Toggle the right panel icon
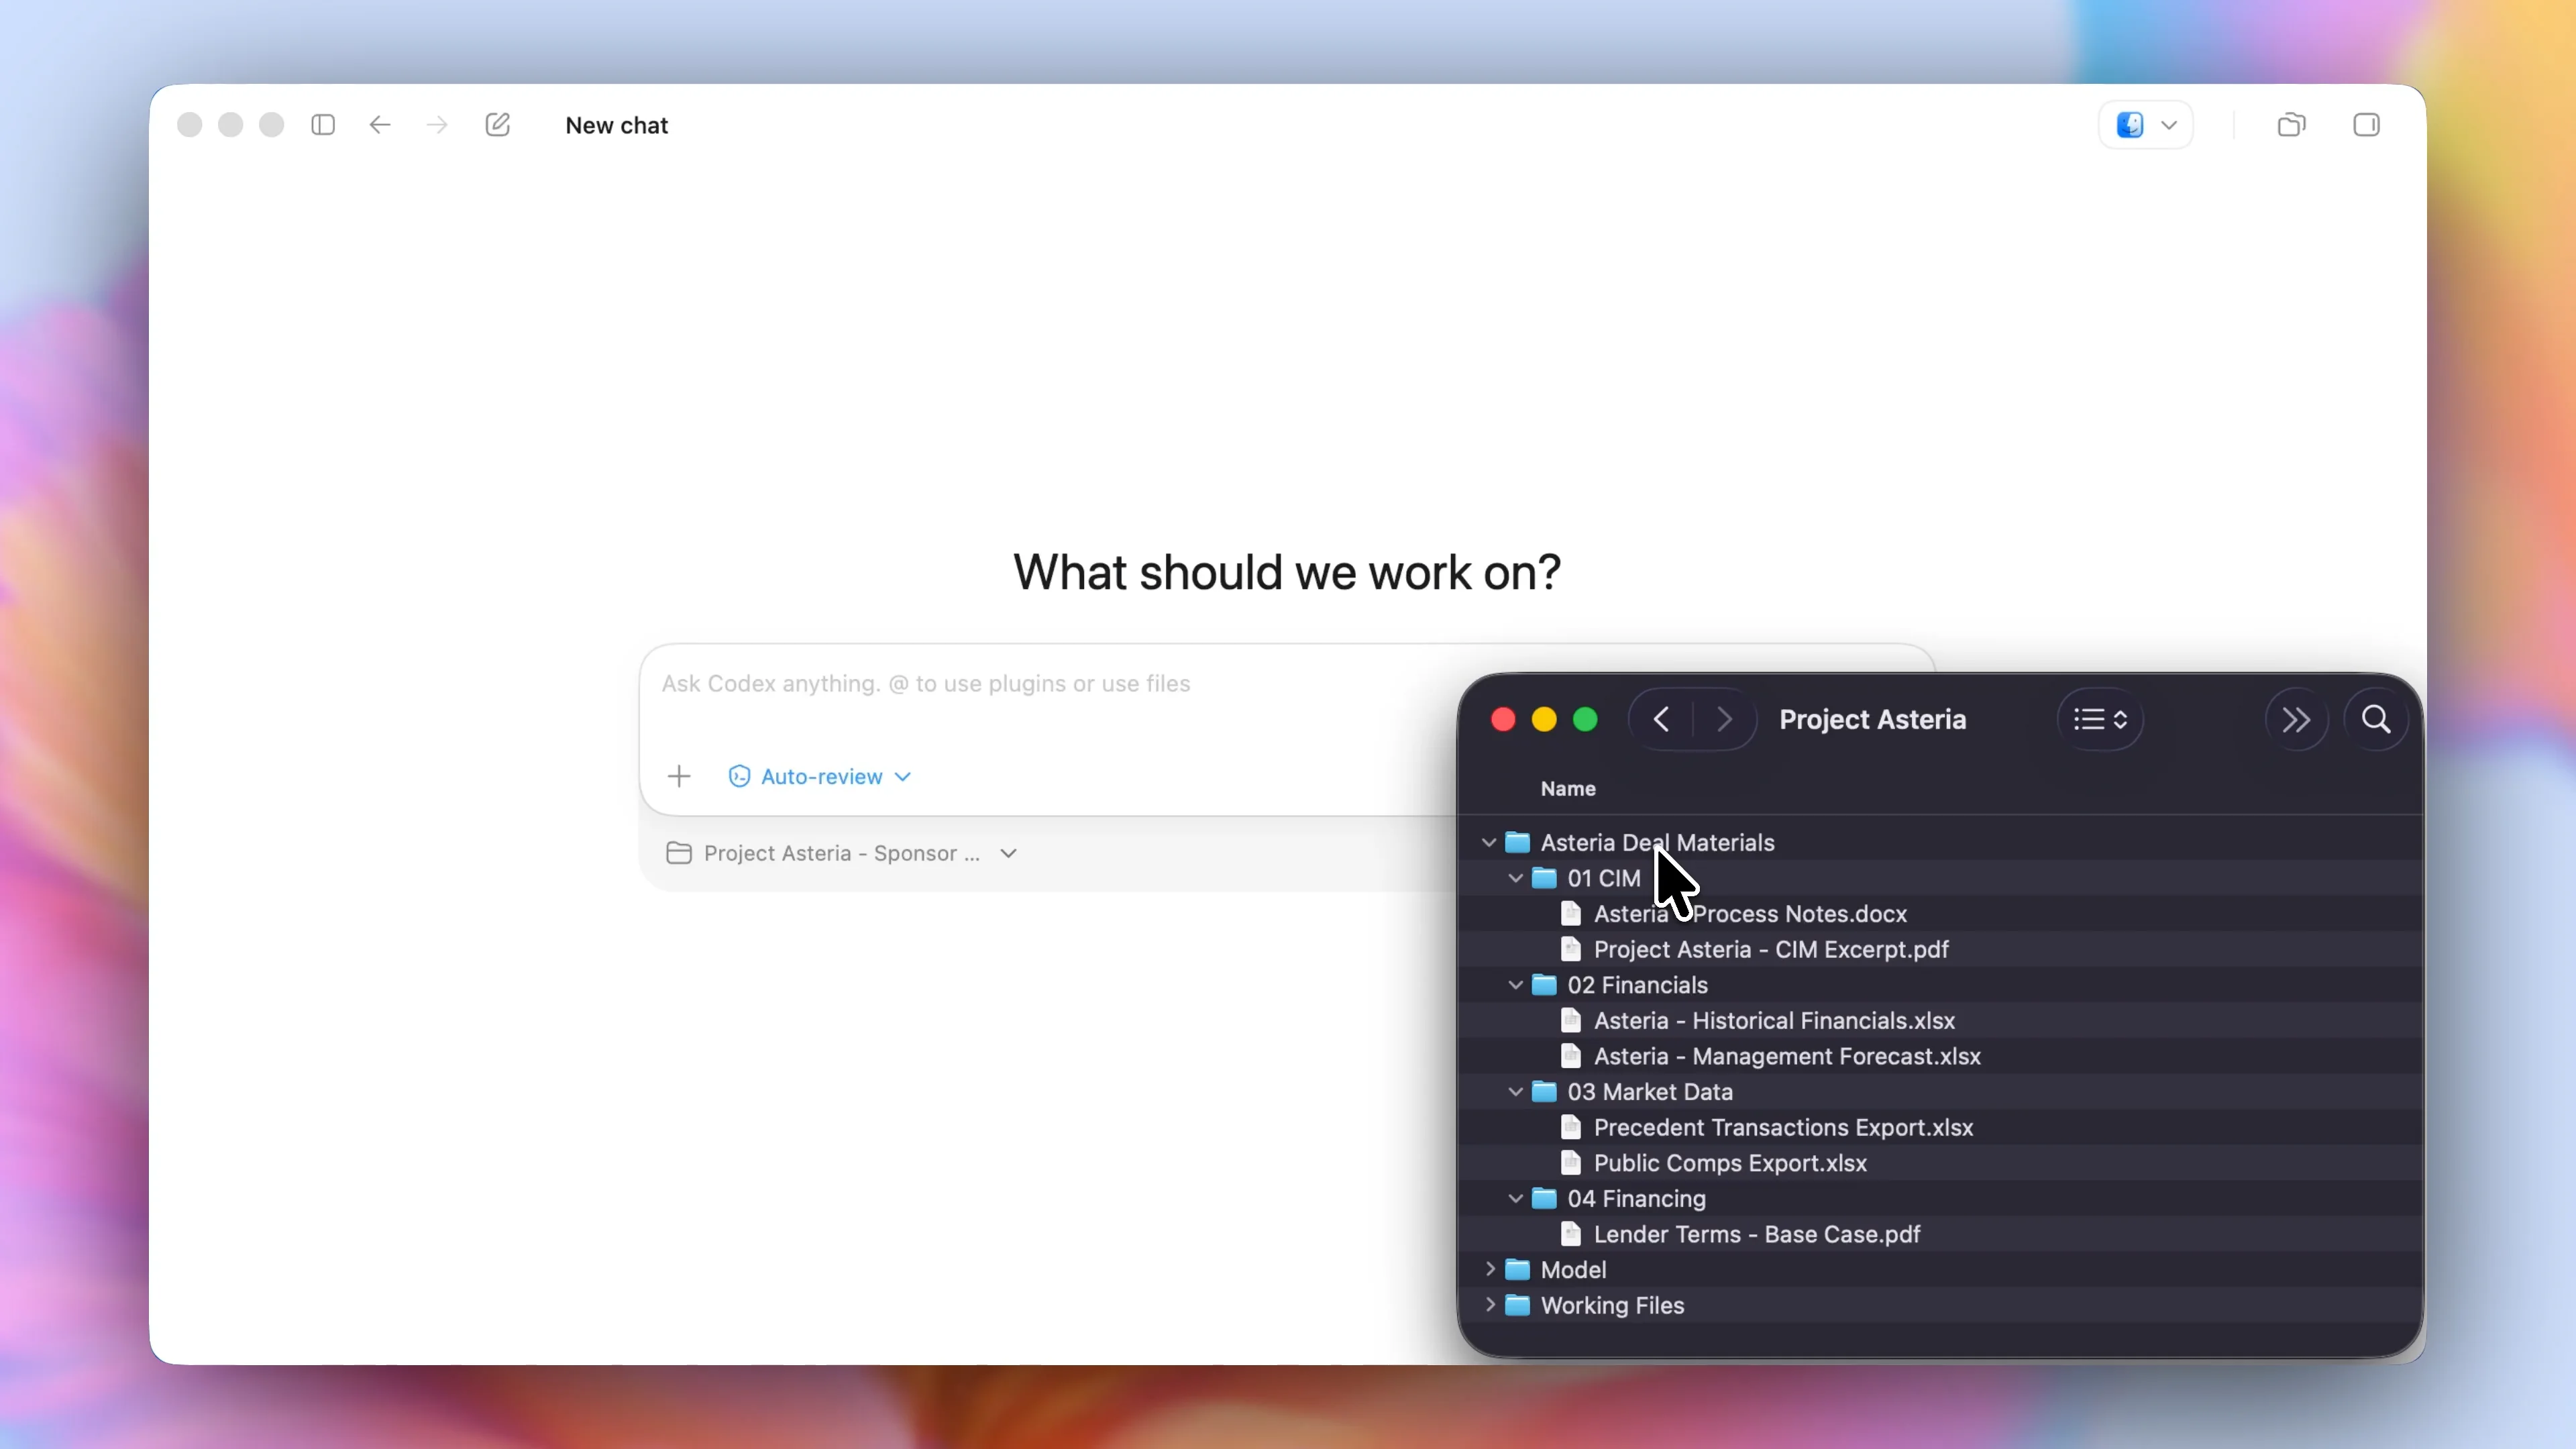This screenshot has height=1449, width=2576. coord(2366,125)
